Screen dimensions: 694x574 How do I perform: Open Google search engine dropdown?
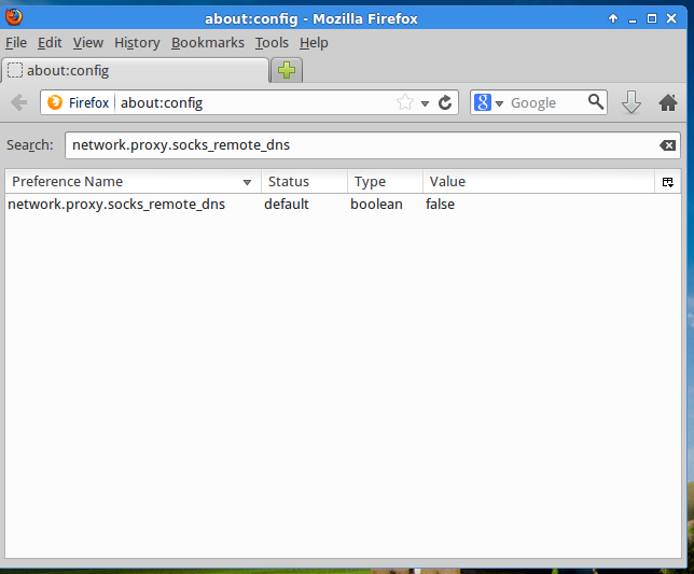point(488,102)
